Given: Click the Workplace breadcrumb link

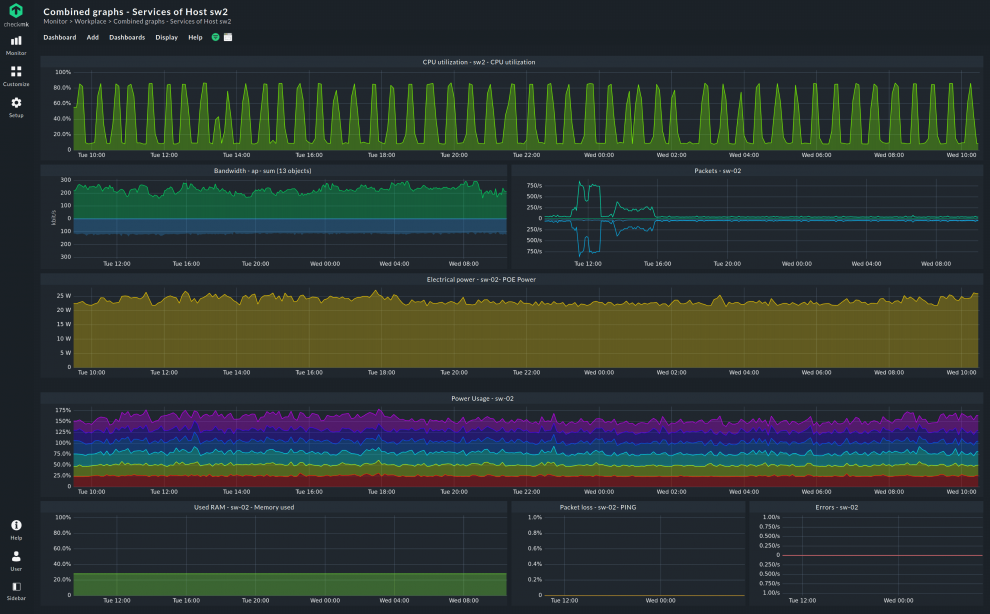Looking at the screenshot, I should tap(90, 21).
